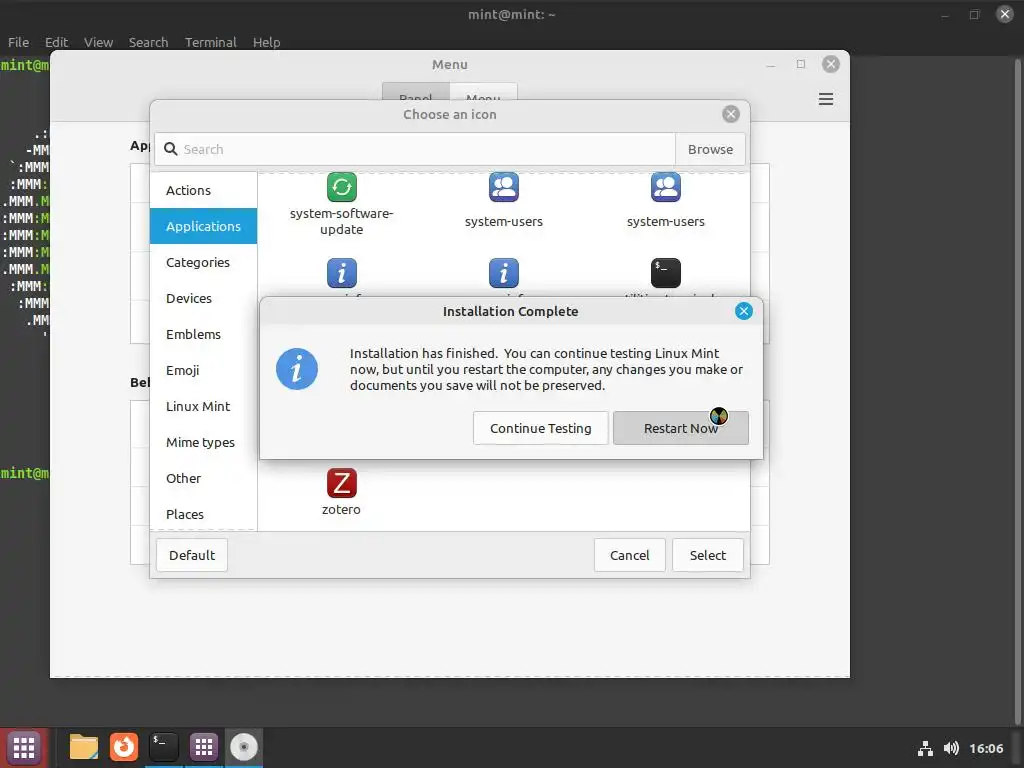
Task: Open the network tray icon
Action: 925,748
